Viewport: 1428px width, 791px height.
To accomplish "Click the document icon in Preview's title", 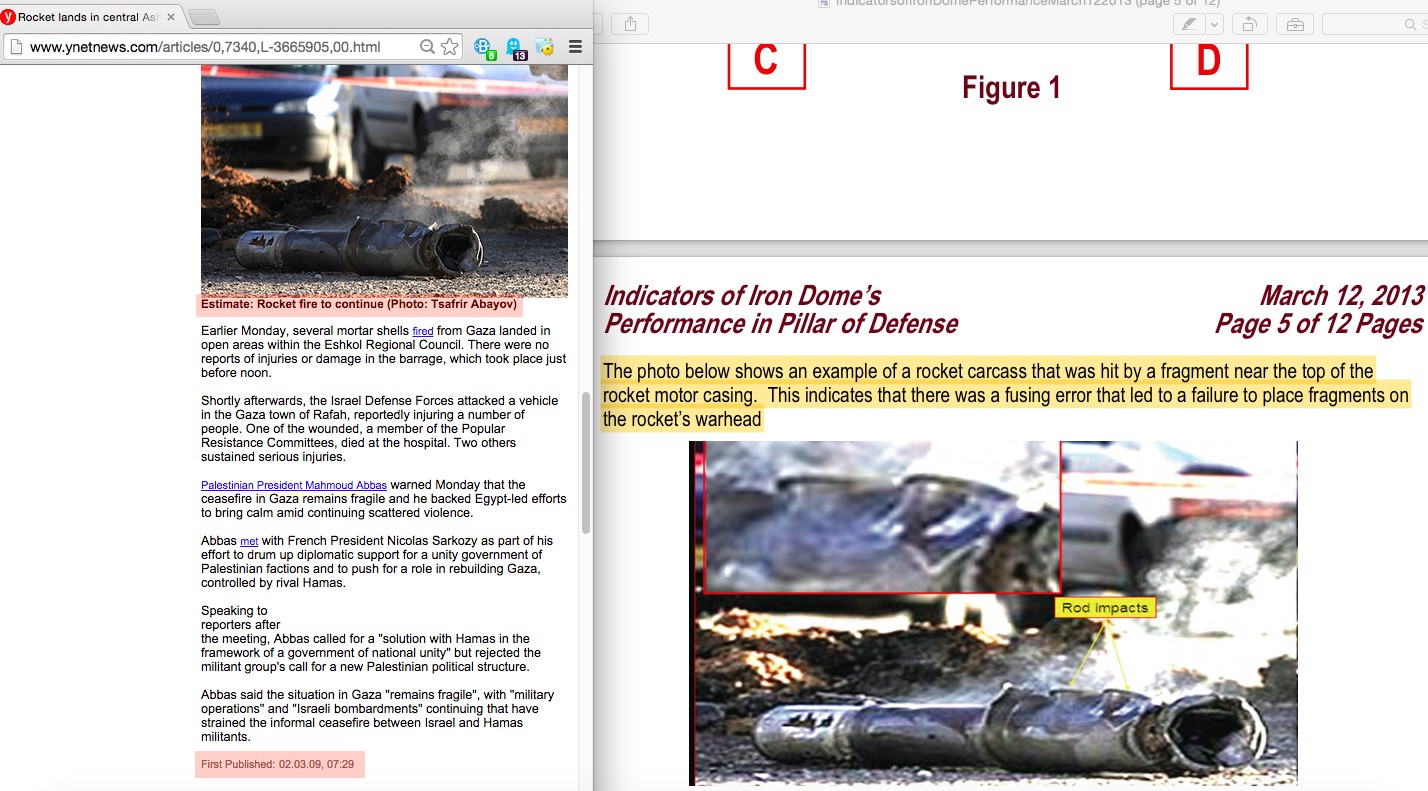I will [x=823, y=3].
